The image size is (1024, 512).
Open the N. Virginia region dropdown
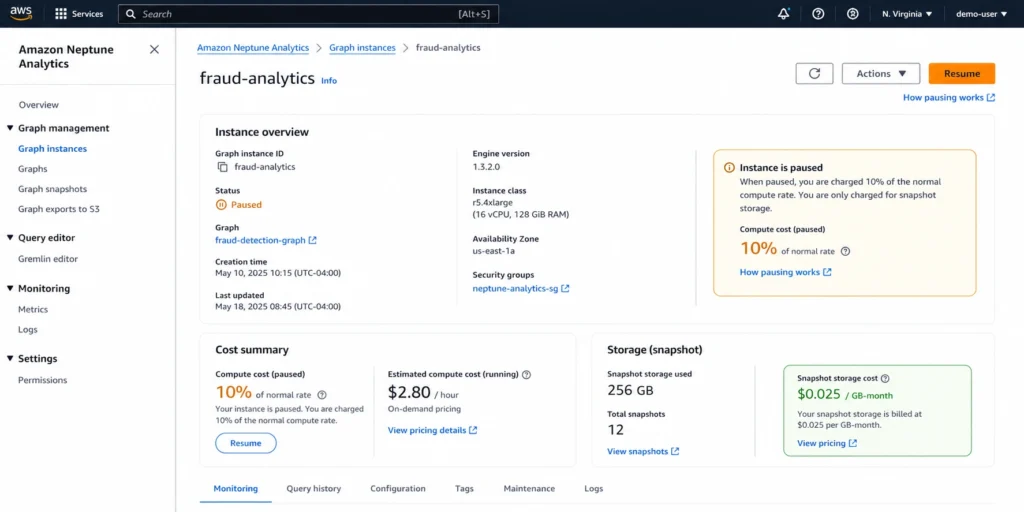(x=907, y=14)
